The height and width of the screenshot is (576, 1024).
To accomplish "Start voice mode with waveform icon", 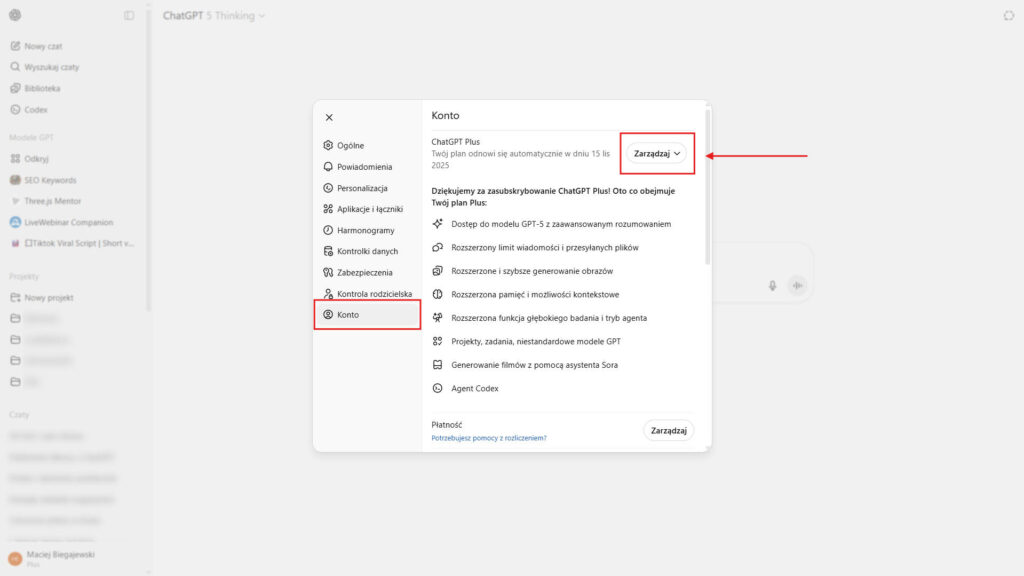I will [797, 286].
